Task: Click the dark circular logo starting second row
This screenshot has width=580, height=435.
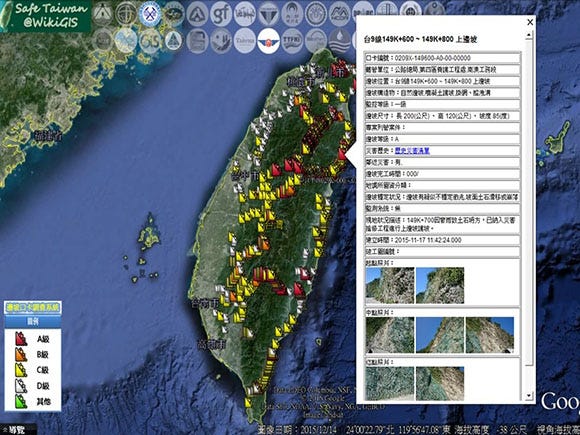Action: tap(102, 40)
